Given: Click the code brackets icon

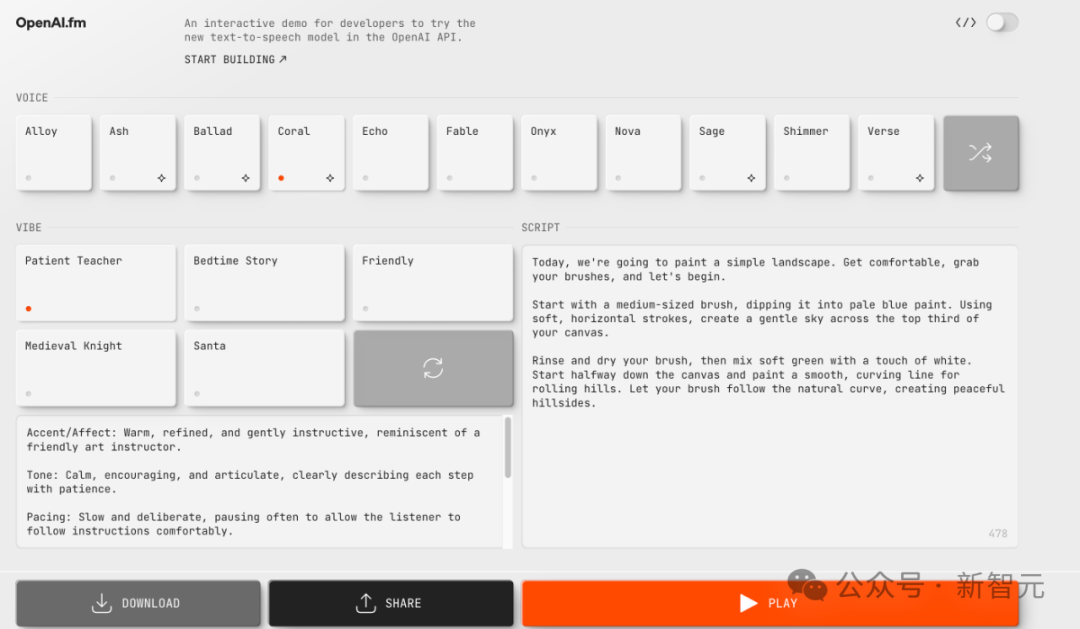Looking at the screenshot, I should point(966,23).
